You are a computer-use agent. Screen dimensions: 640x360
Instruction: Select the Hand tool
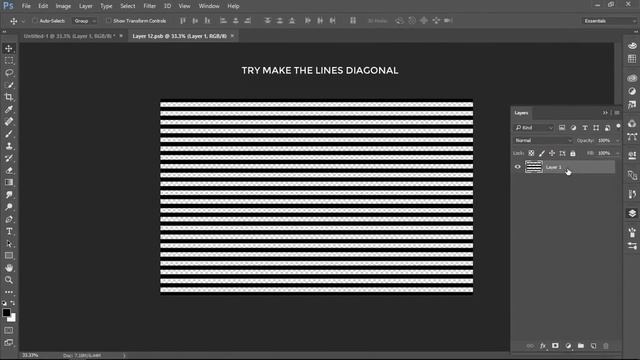[x=9, y=268]
